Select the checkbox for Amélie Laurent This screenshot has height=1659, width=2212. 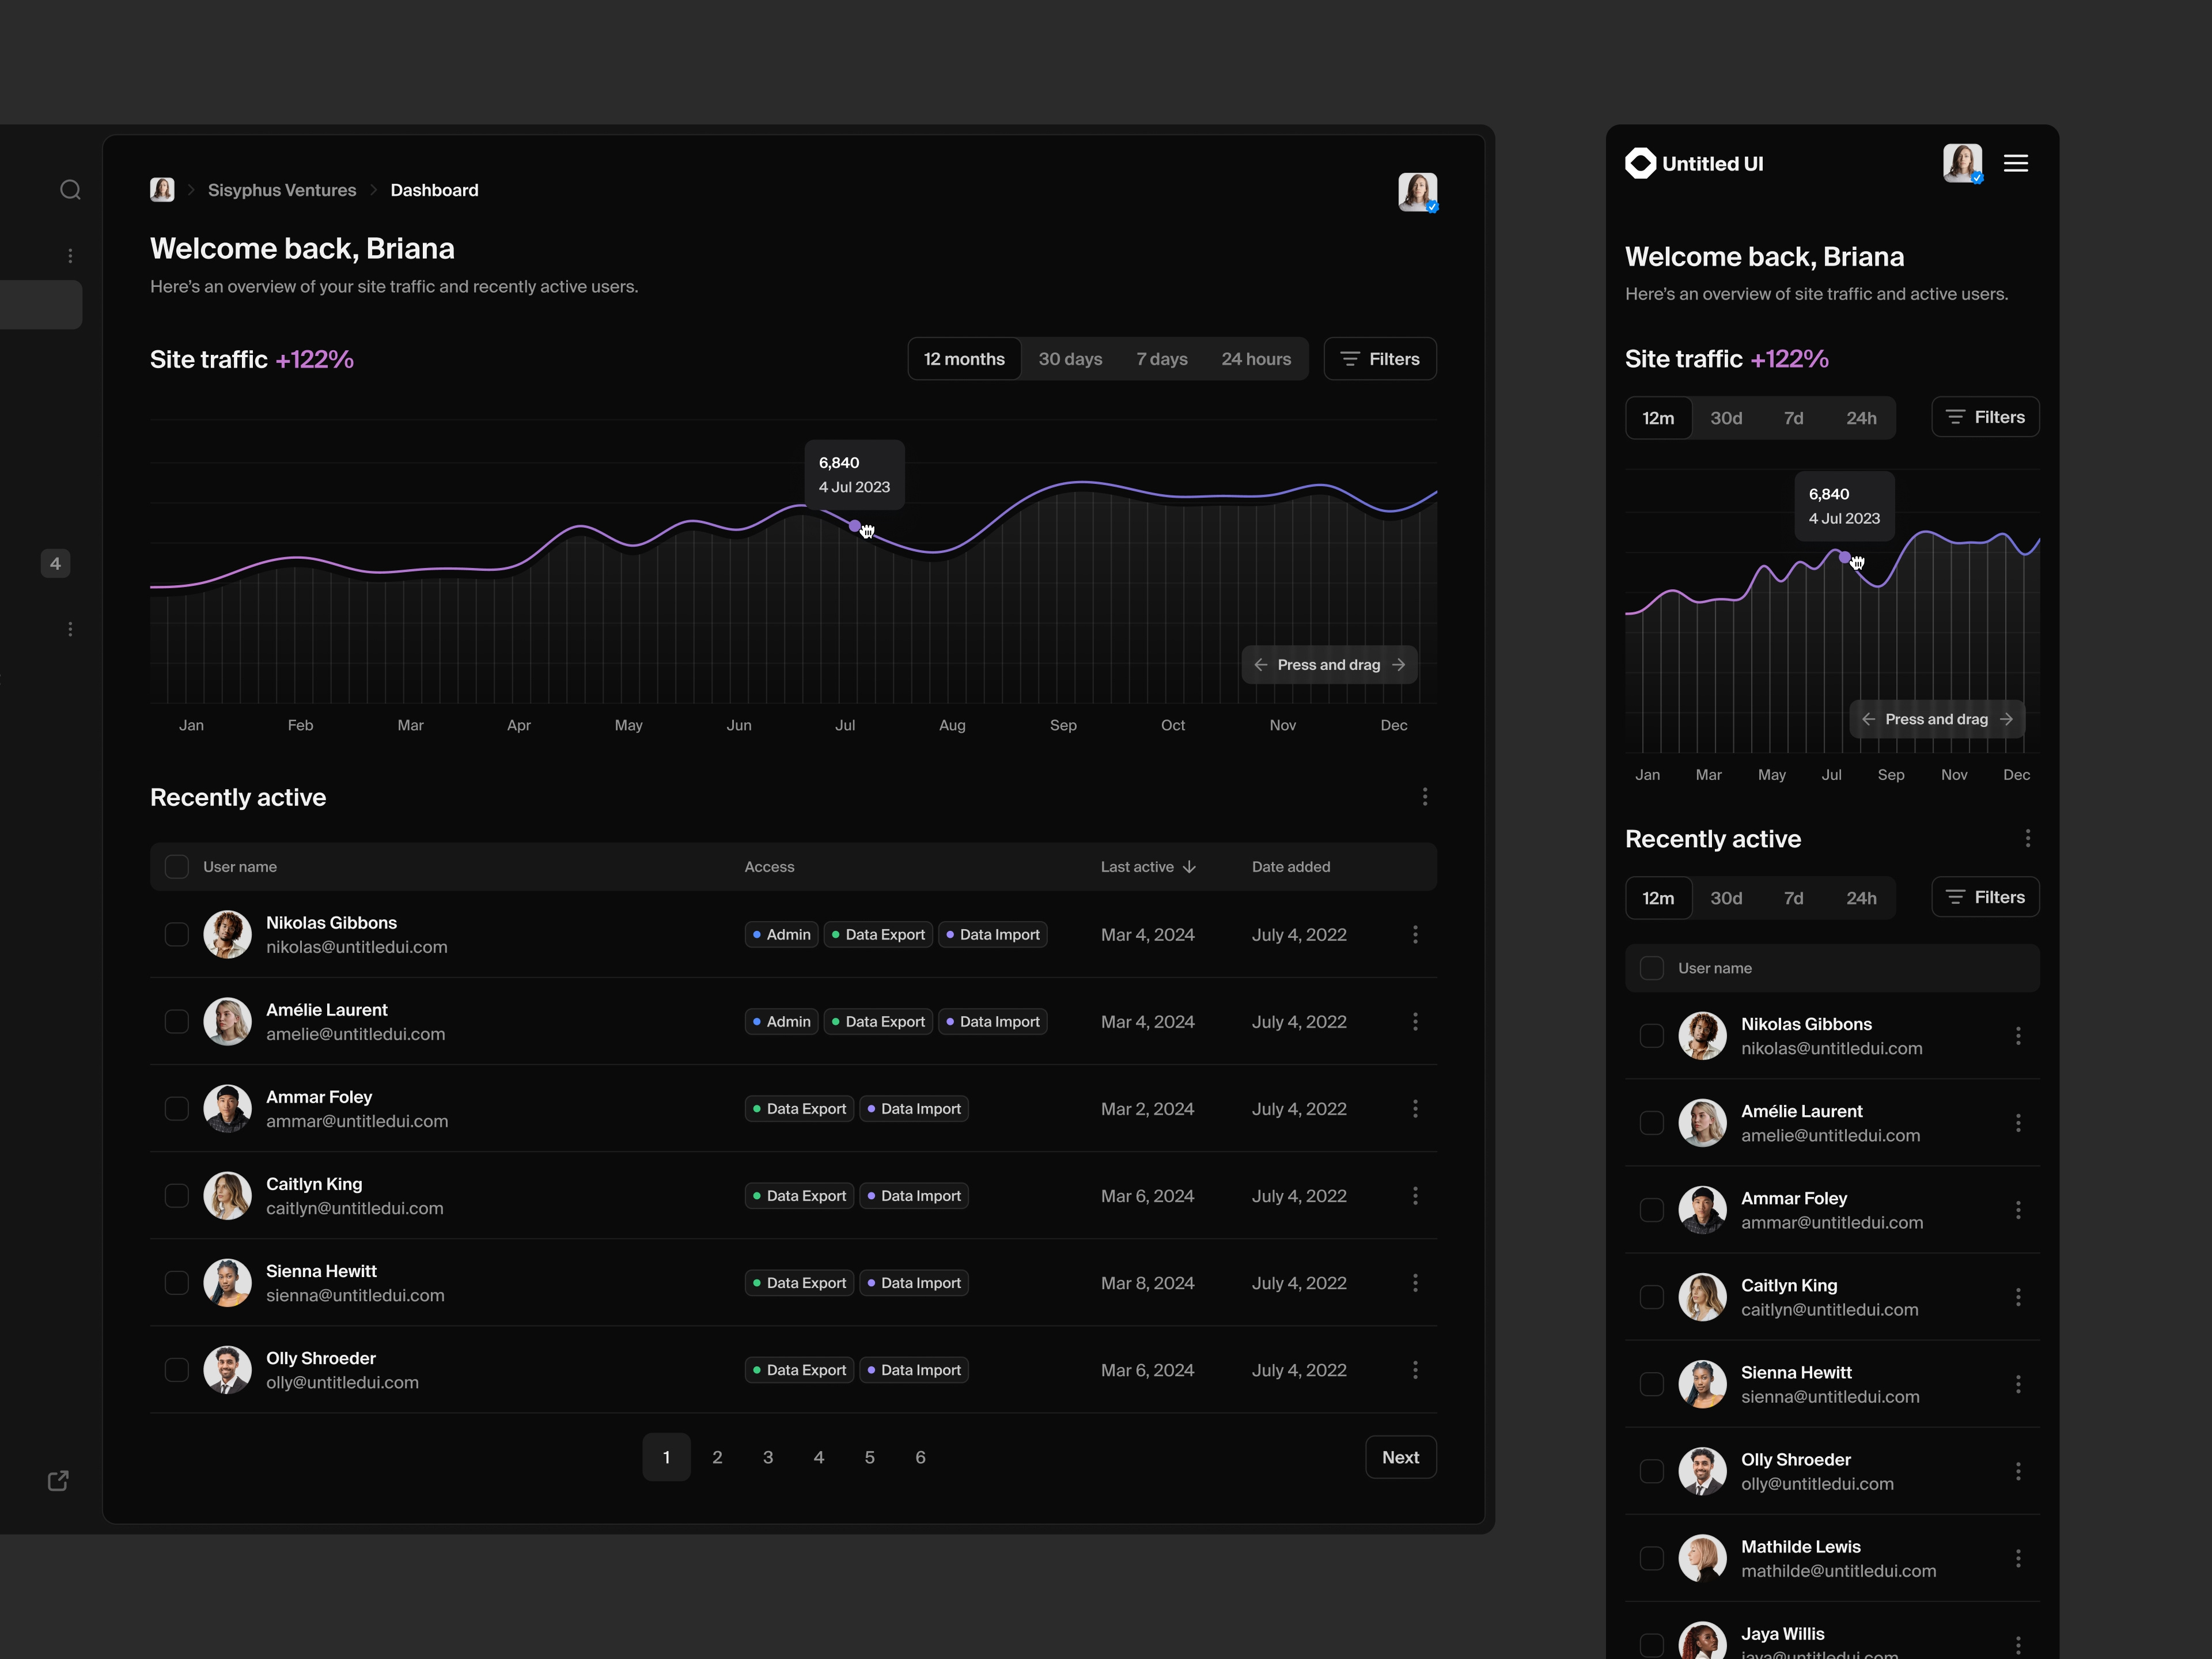(x=176, y=1021)
